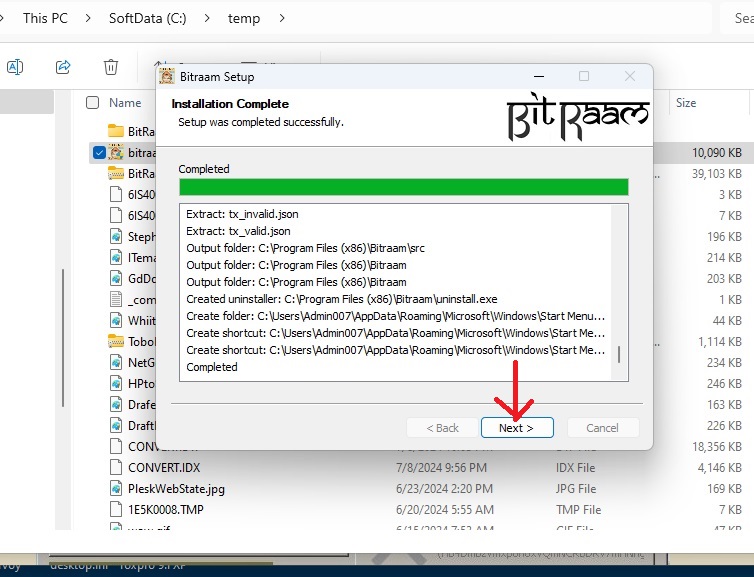Click log line 'Create folder' Start Menu
Image resolution: width=754 pixels, height=577 pixels.
pos(395,316)
